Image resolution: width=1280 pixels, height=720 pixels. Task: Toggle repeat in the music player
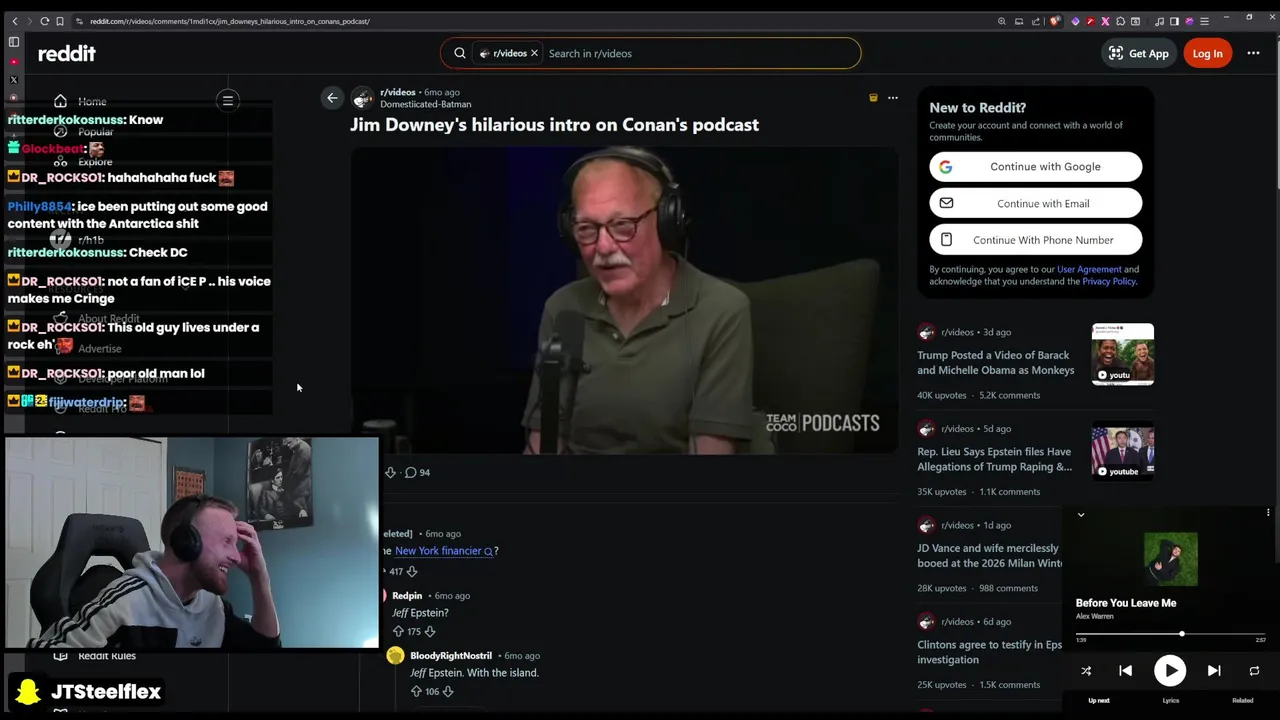(x=1254, y=671)
